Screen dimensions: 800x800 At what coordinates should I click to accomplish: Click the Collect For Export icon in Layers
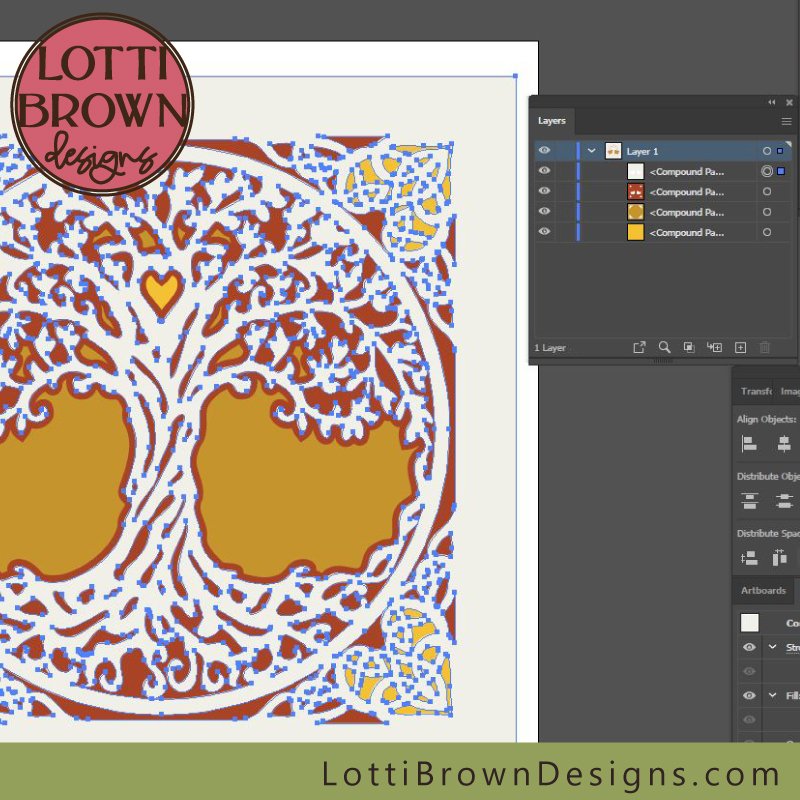pyautogui.click(x=639, y=347)
